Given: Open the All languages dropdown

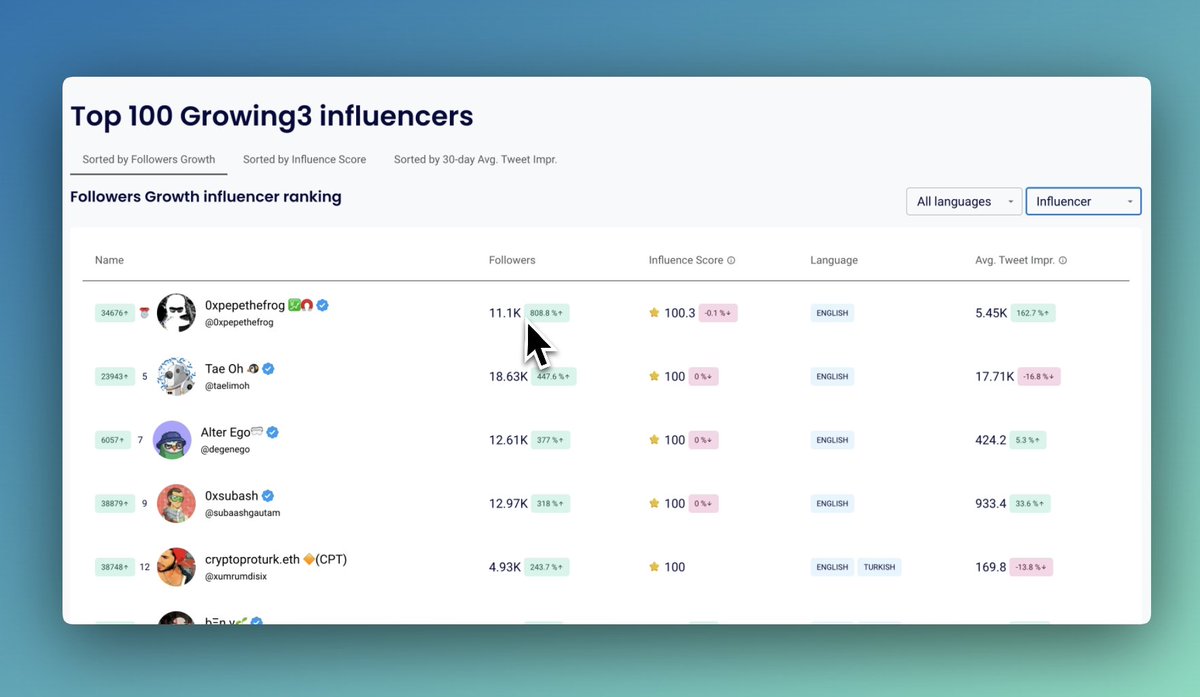Looking at the screenshot, I should pos(964,201).
